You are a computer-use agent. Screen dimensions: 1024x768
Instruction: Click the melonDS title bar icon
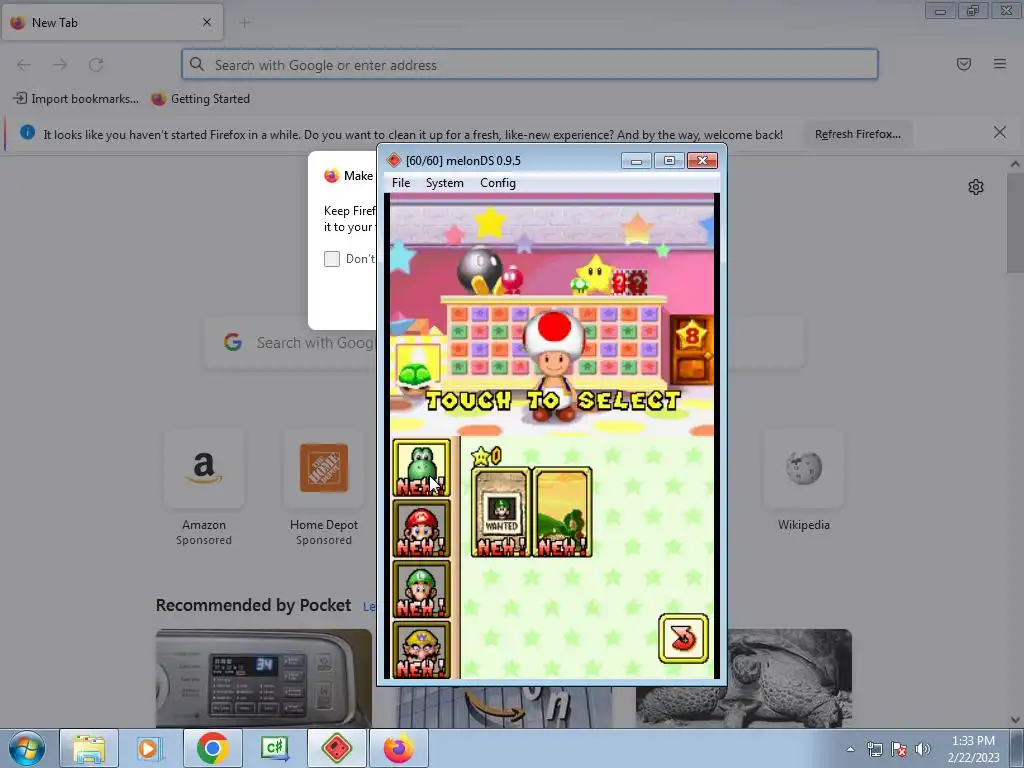point(394,161)
